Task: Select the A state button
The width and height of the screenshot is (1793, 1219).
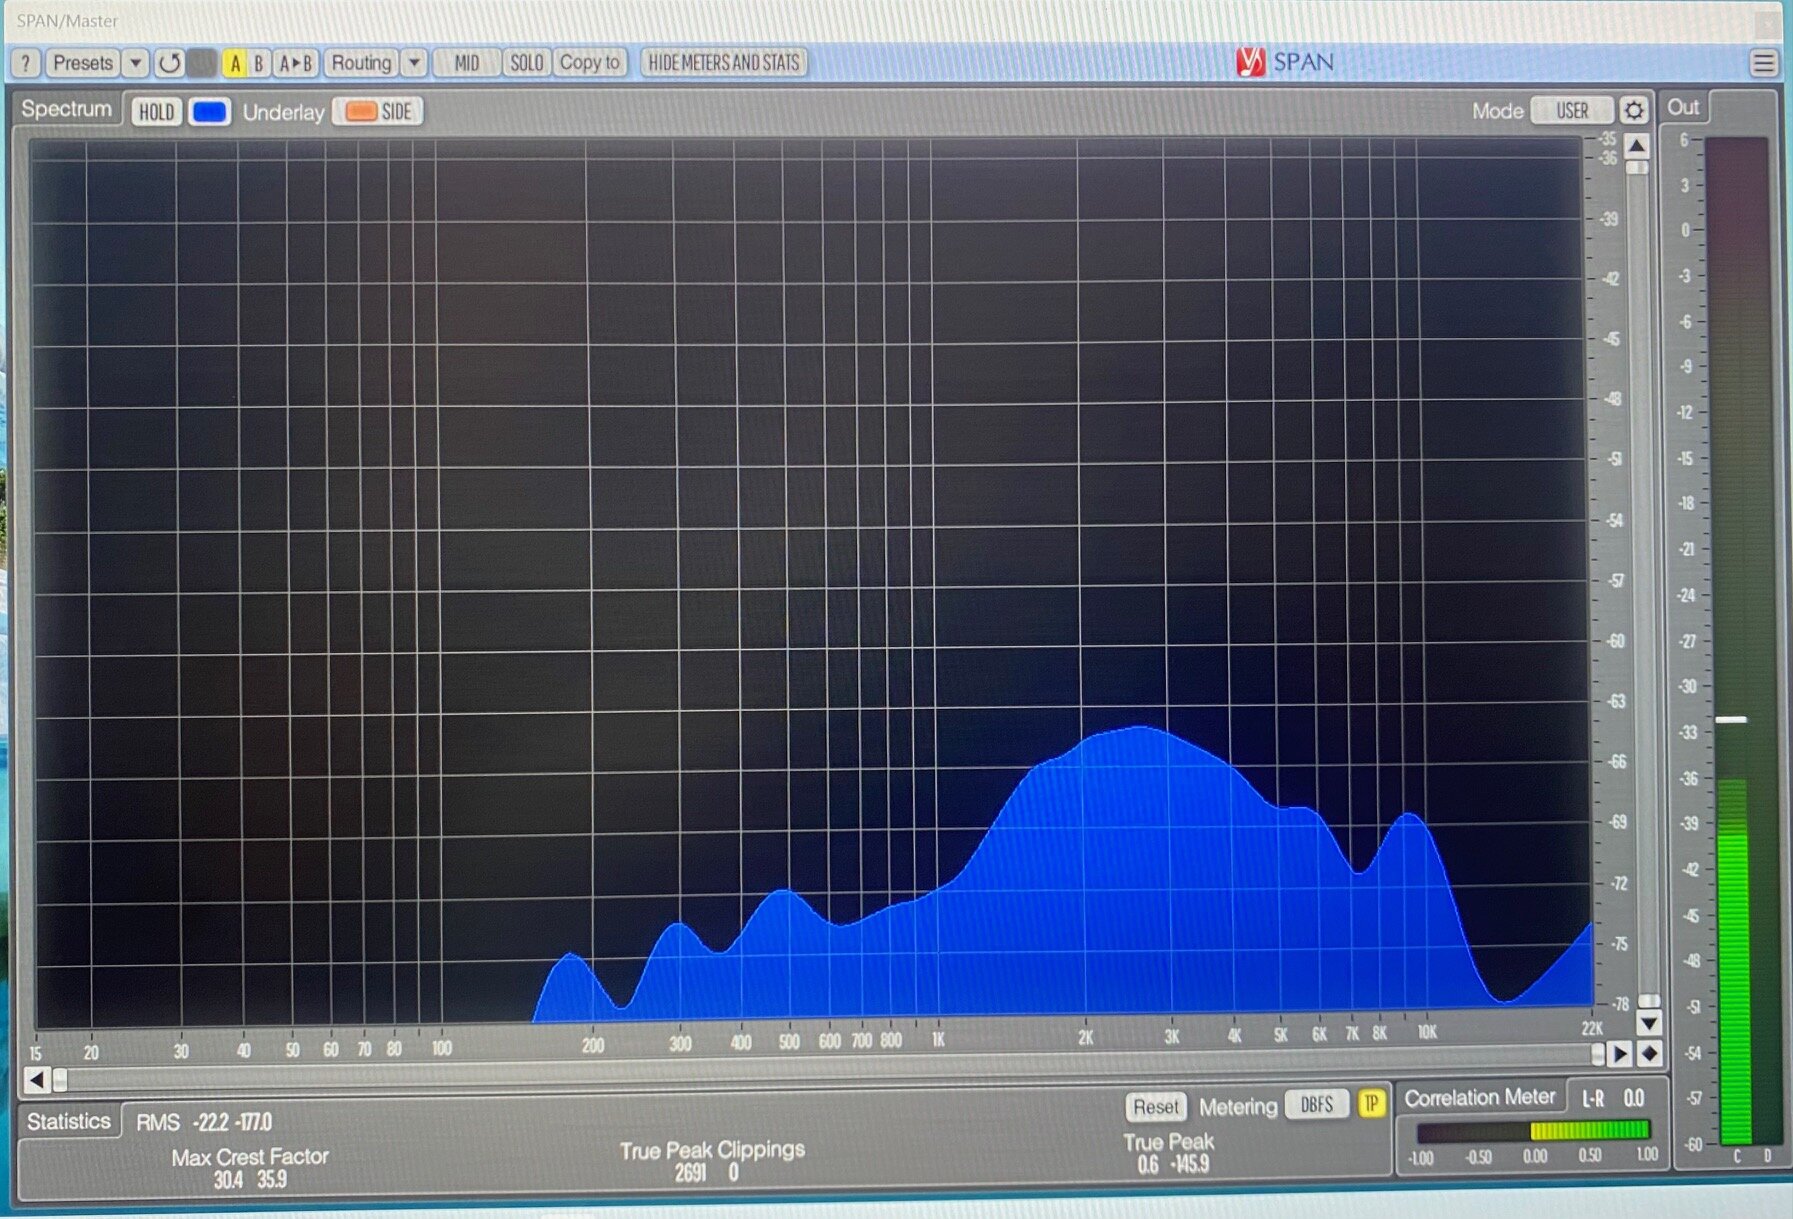Action: (x=235, y=64)
